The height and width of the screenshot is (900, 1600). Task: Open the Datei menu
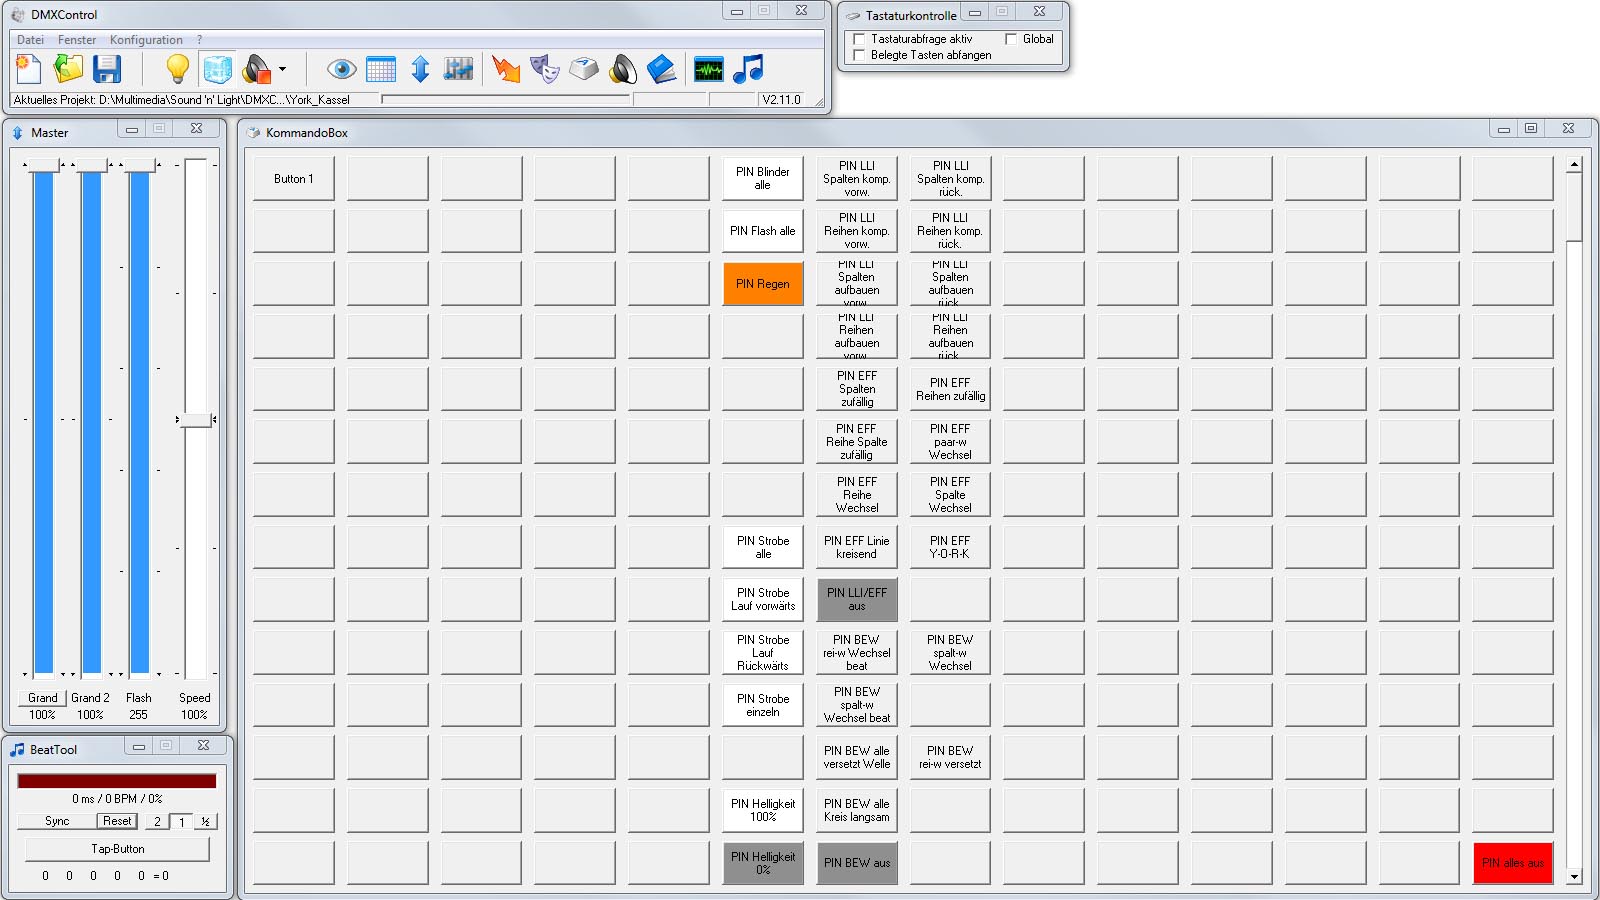[30, 40]
